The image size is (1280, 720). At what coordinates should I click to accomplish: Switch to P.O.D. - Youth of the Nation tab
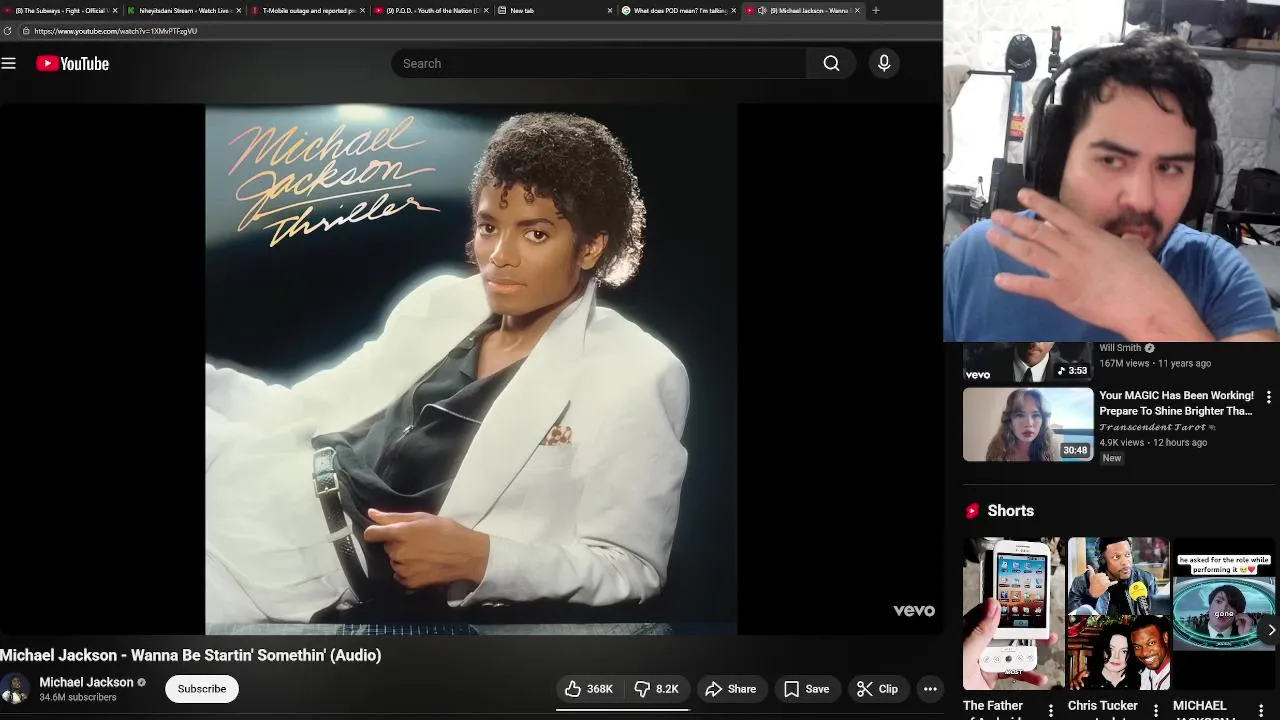point(431,10)
